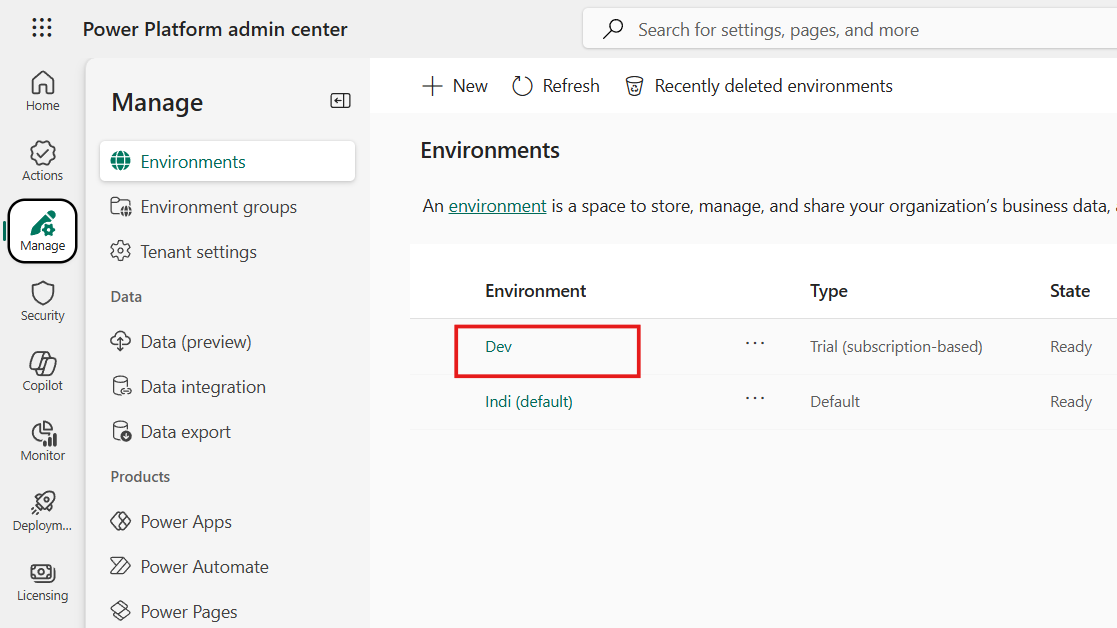The height and width of the screenshot is (628, 1117).
Task: Sort by State column header
Action: point(1069,291)
